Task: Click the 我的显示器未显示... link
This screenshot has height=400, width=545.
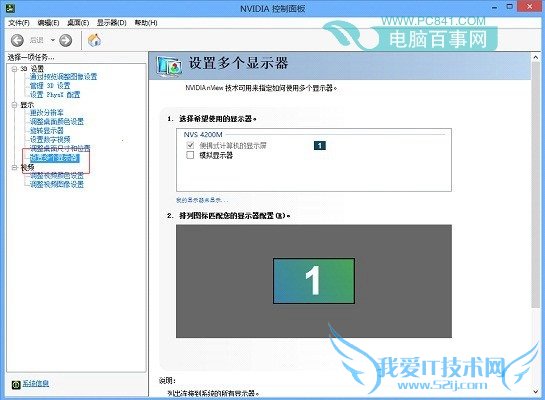Action: [202, 200]
